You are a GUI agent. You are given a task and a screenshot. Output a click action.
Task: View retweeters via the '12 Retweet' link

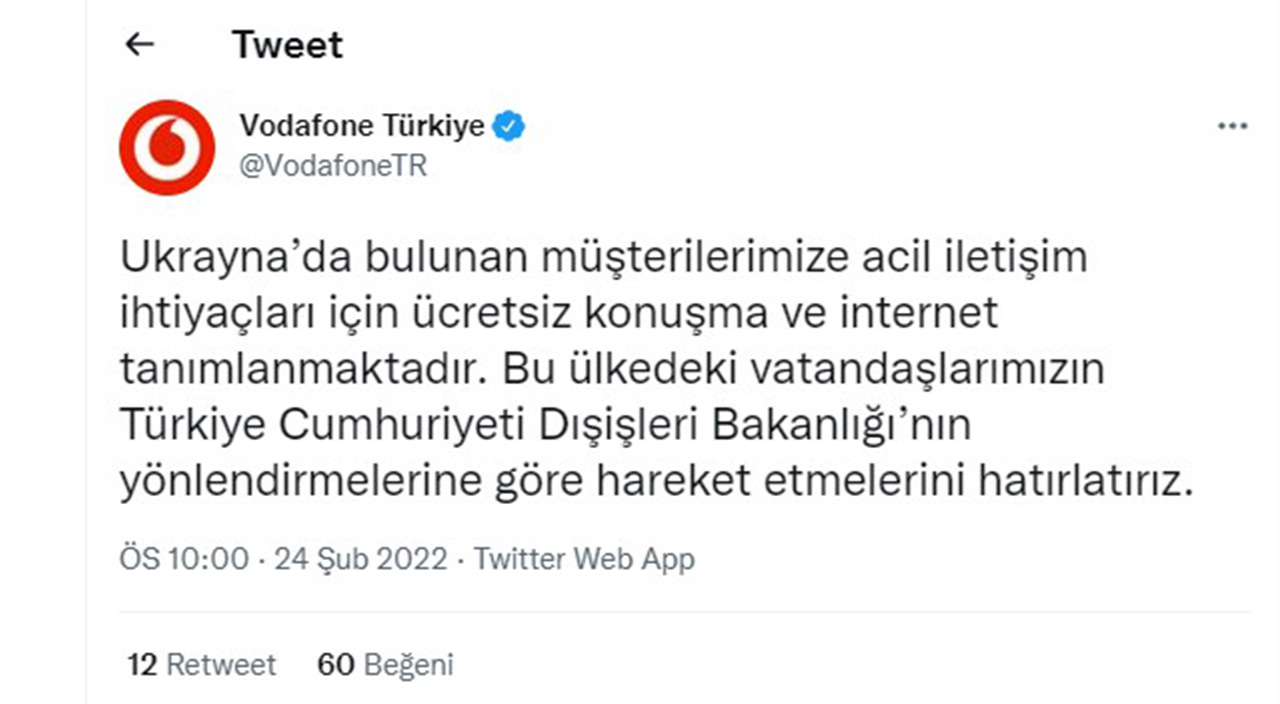(199, 663)
